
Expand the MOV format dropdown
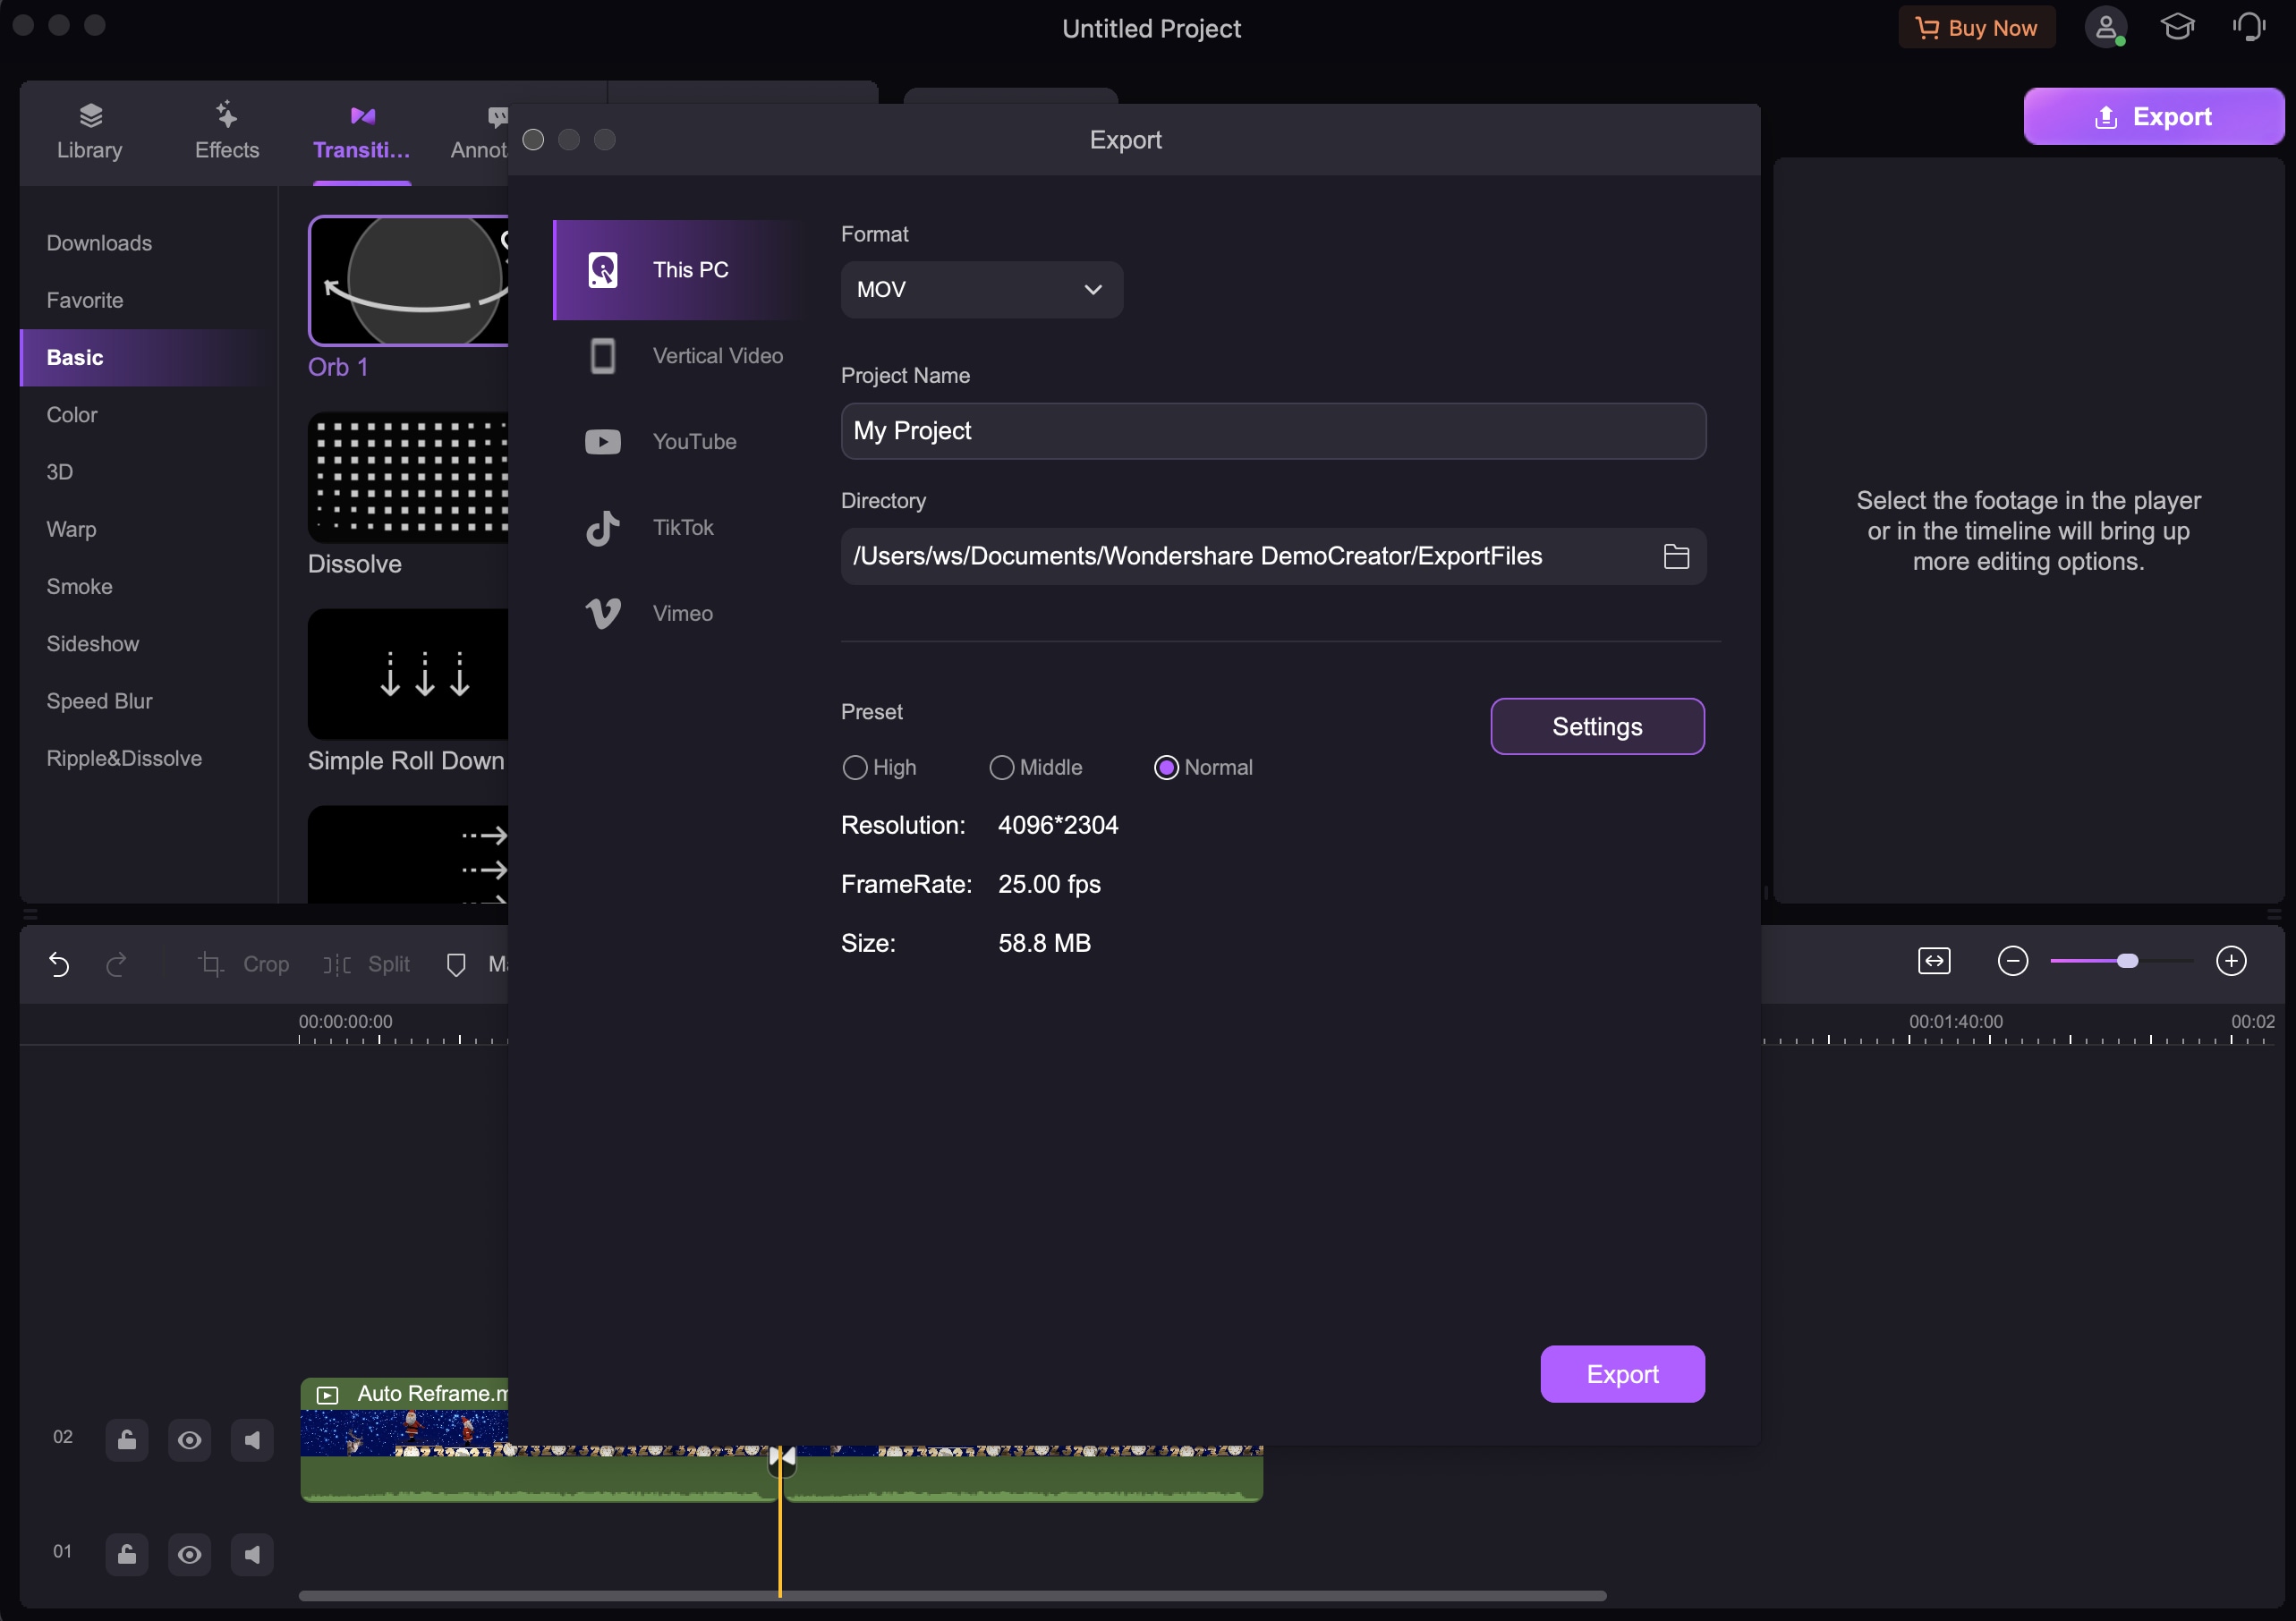click(977, 290)
